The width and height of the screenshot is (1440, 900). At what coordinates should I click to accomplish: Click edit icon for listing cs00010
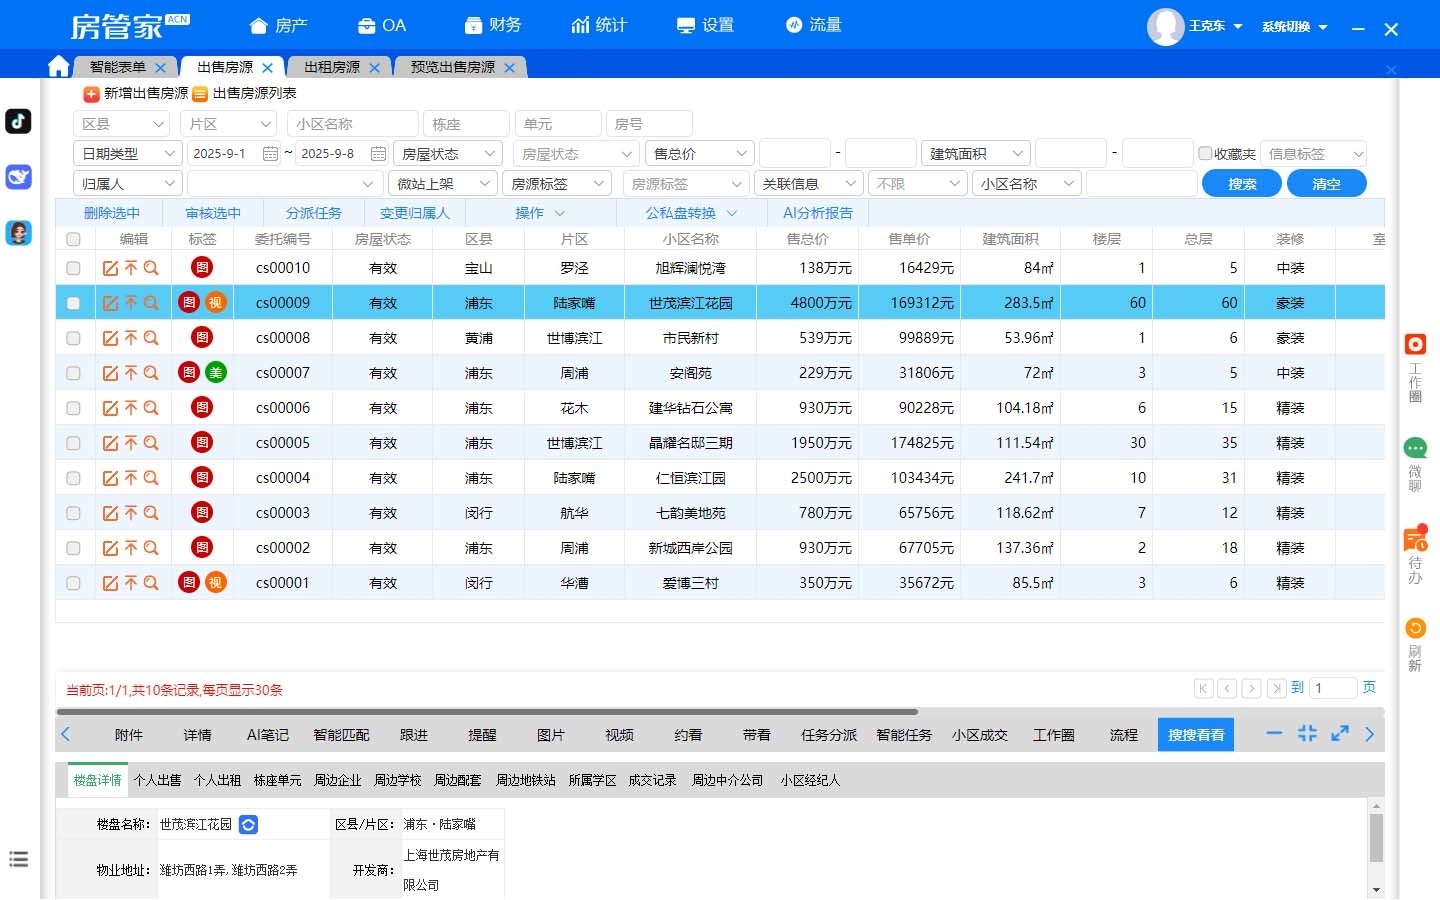click(111, 268)
